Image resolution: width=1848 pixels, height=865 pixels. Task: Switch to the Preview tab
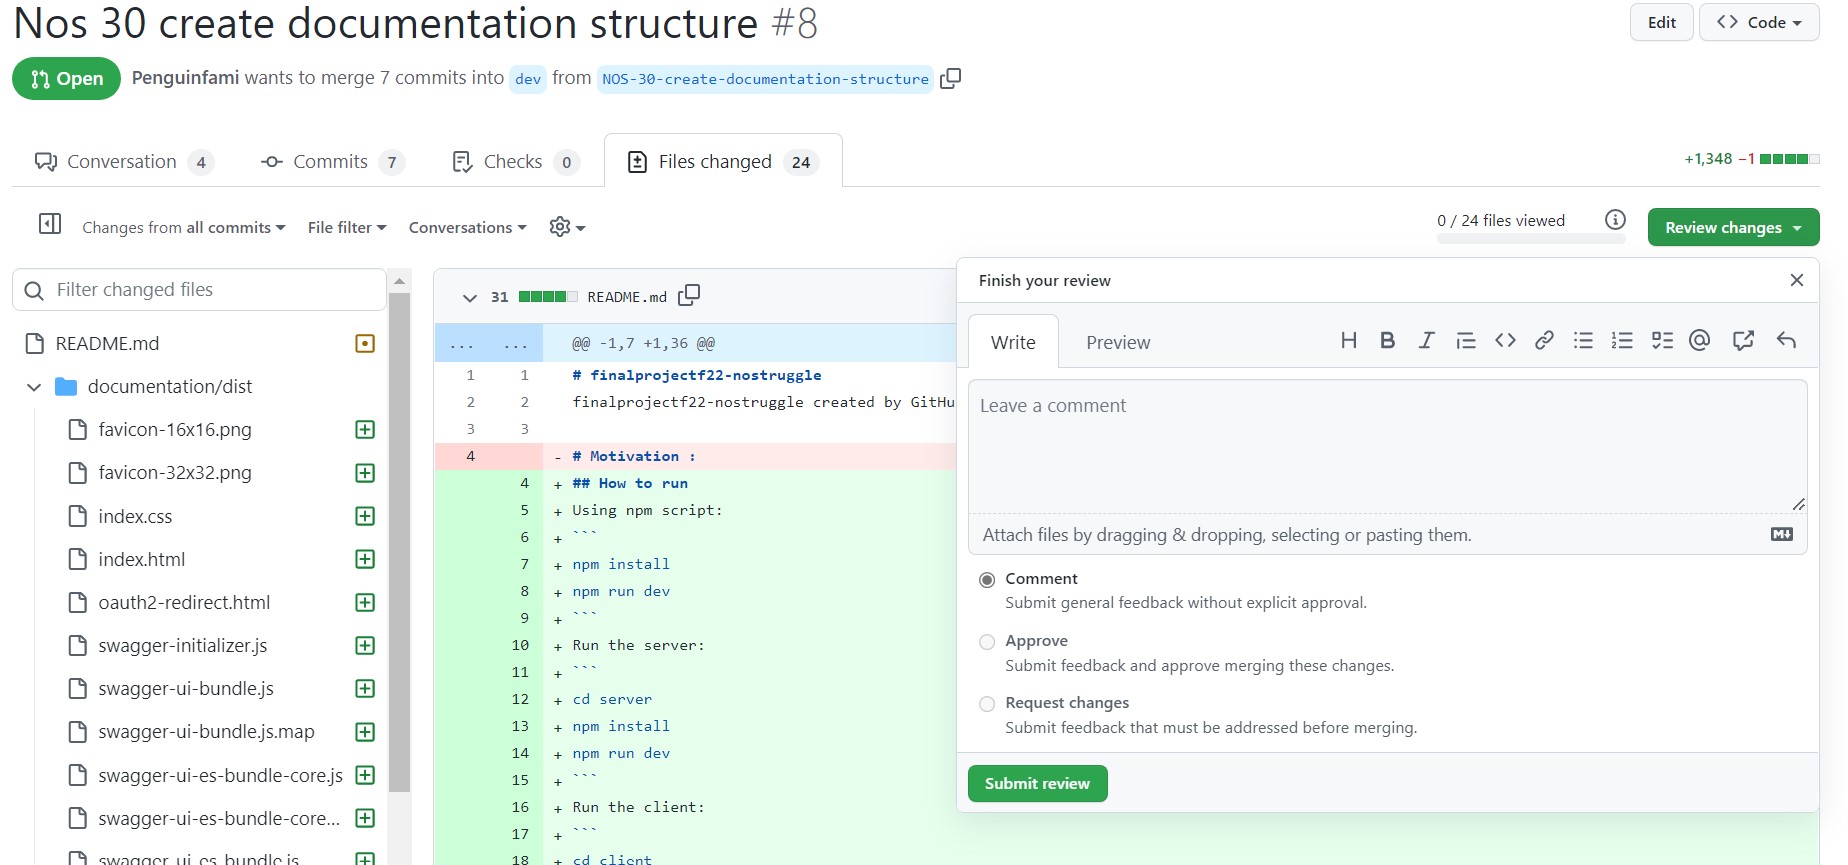(x=1118, y=343)
